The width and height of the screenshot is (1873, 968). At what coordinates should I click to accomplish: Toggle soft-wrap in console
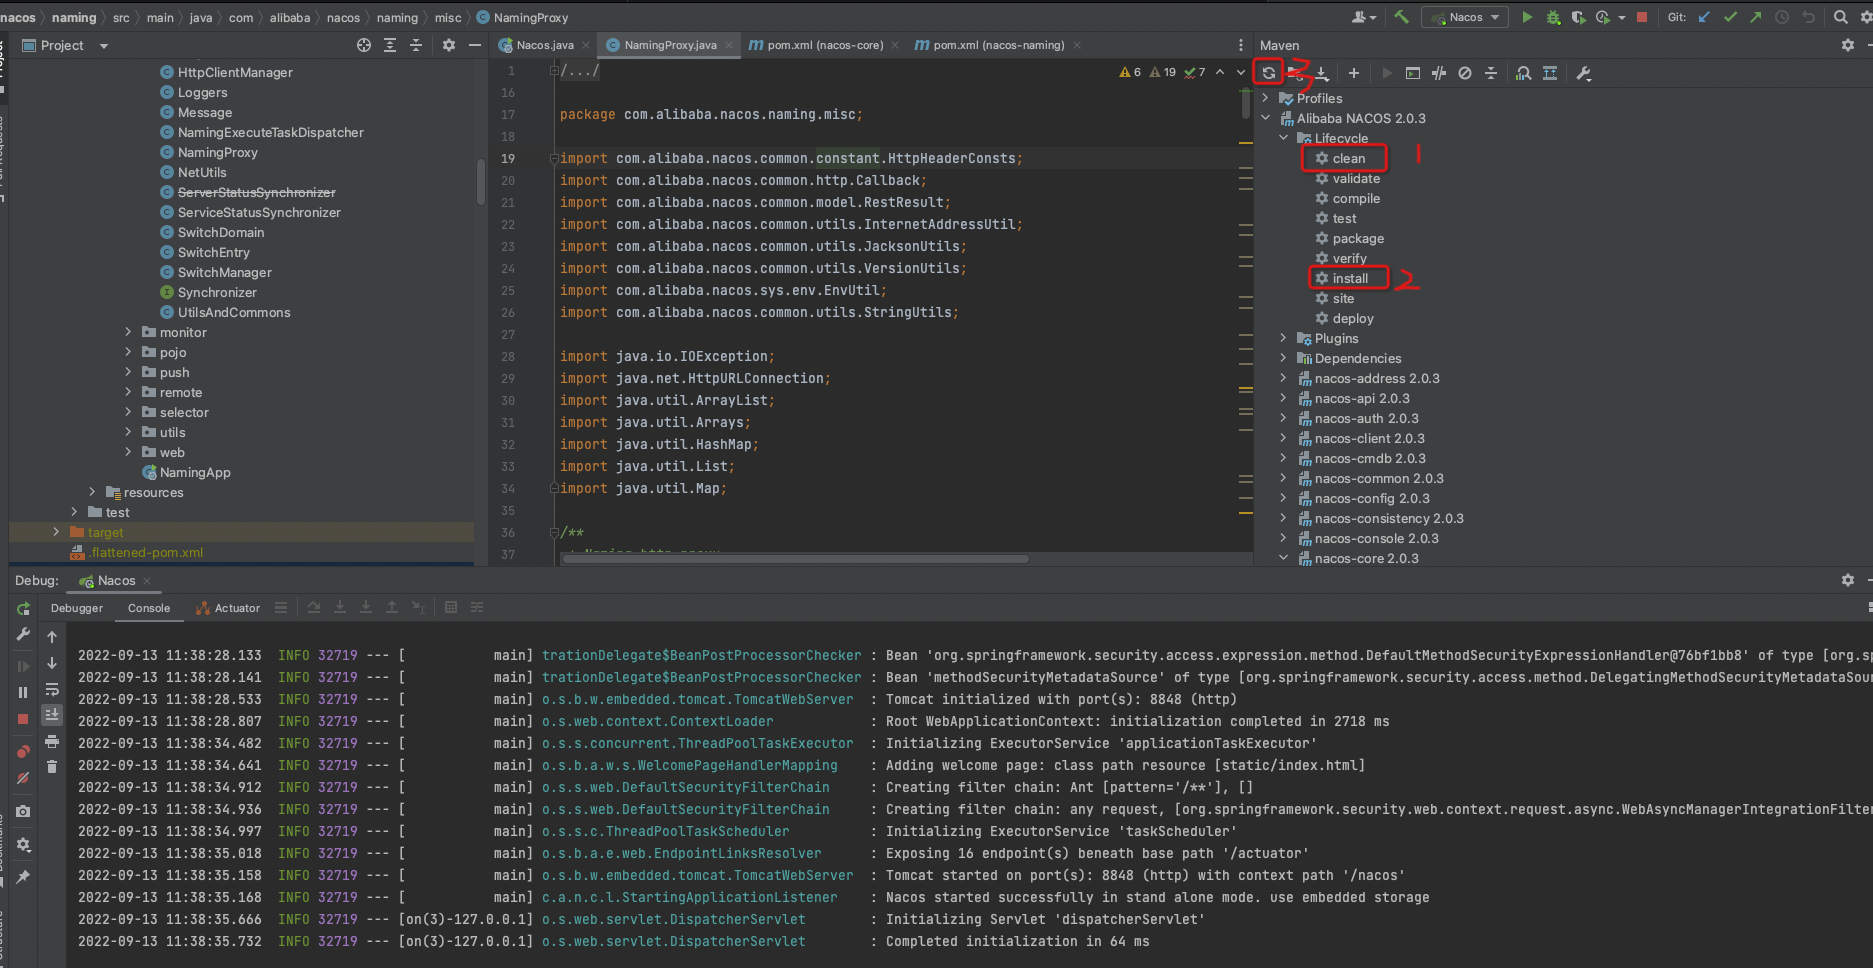(52, 690)
